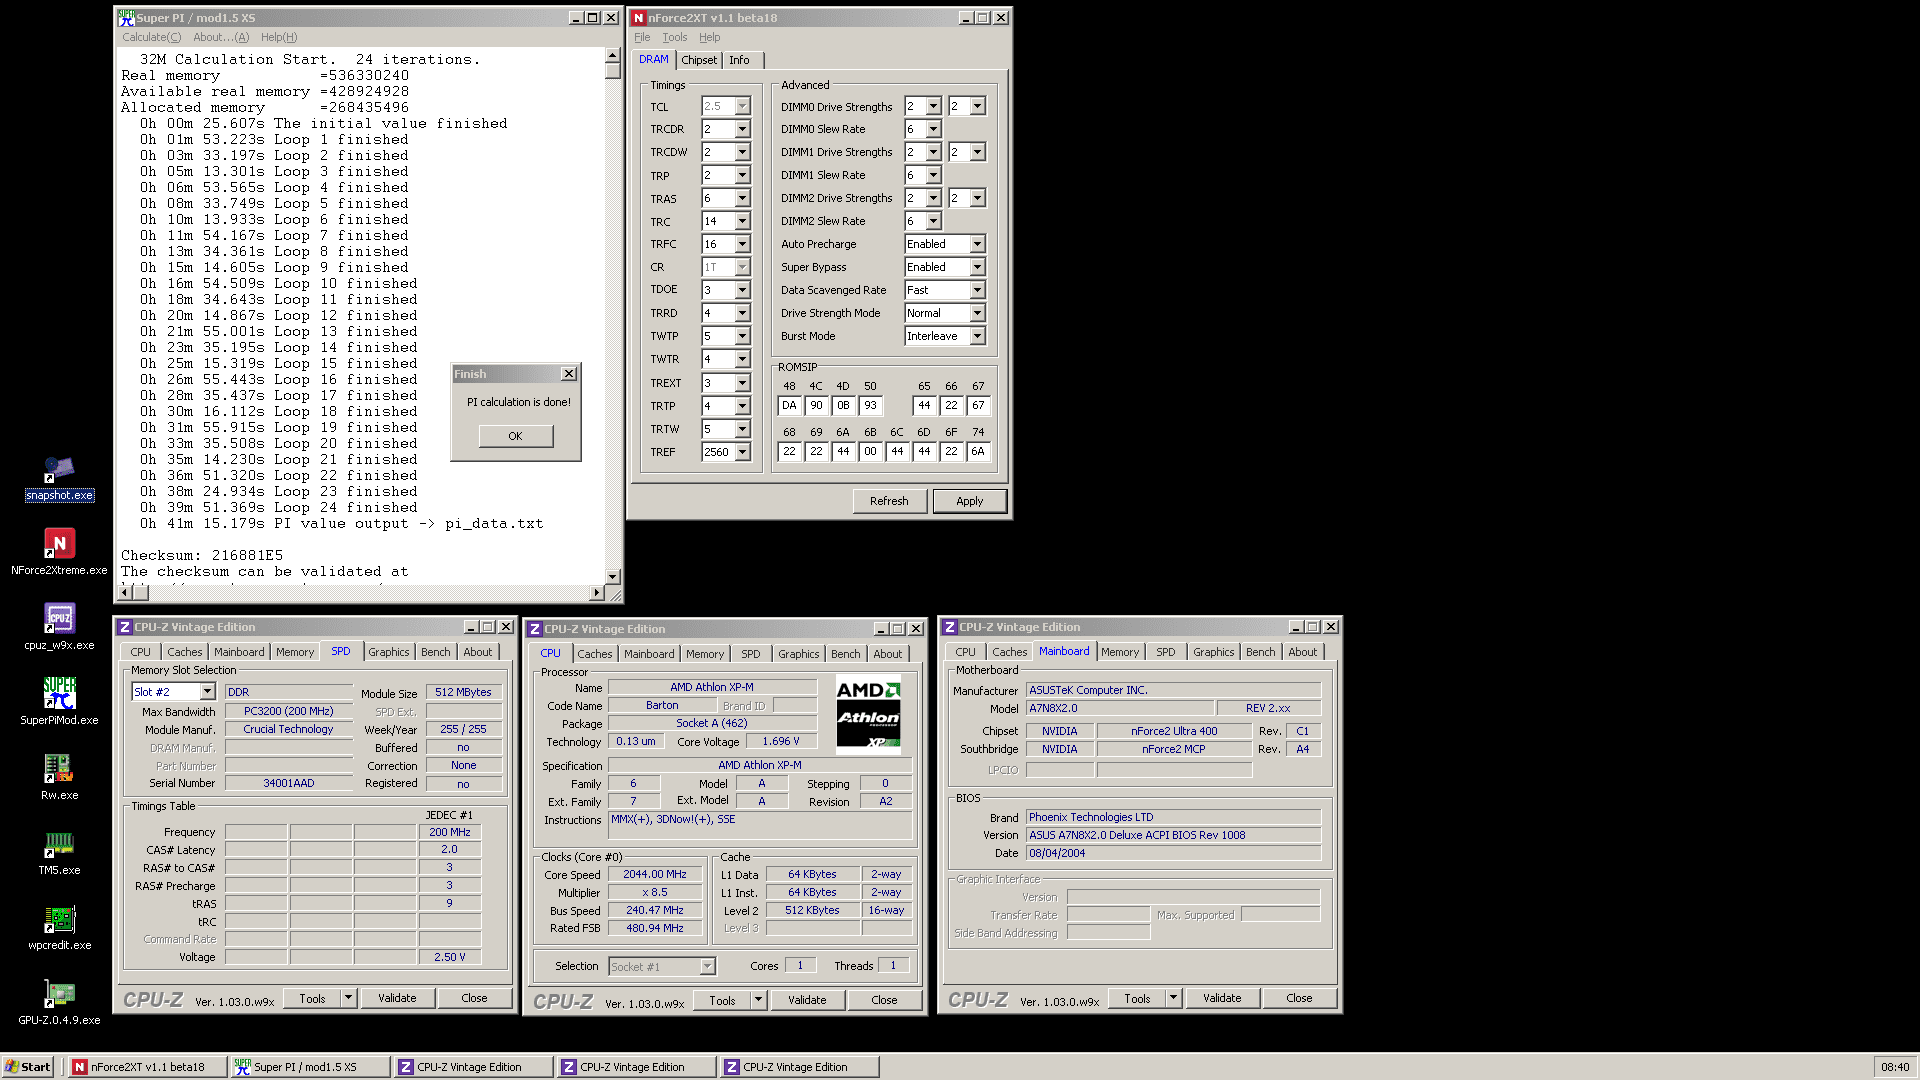
Task: Launch GPU-Z.0.4.9.exe desktop icon
Action: [59, 1002]
